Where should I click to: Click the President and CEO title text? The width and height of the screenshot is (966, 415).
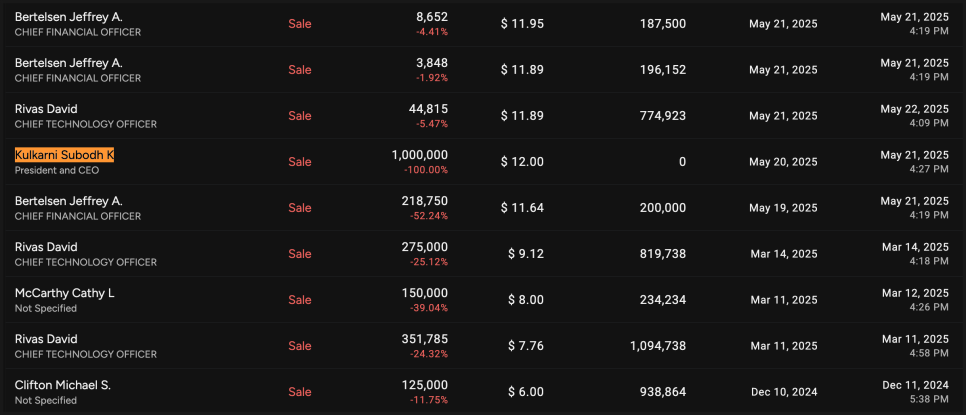tap(57, 170)
